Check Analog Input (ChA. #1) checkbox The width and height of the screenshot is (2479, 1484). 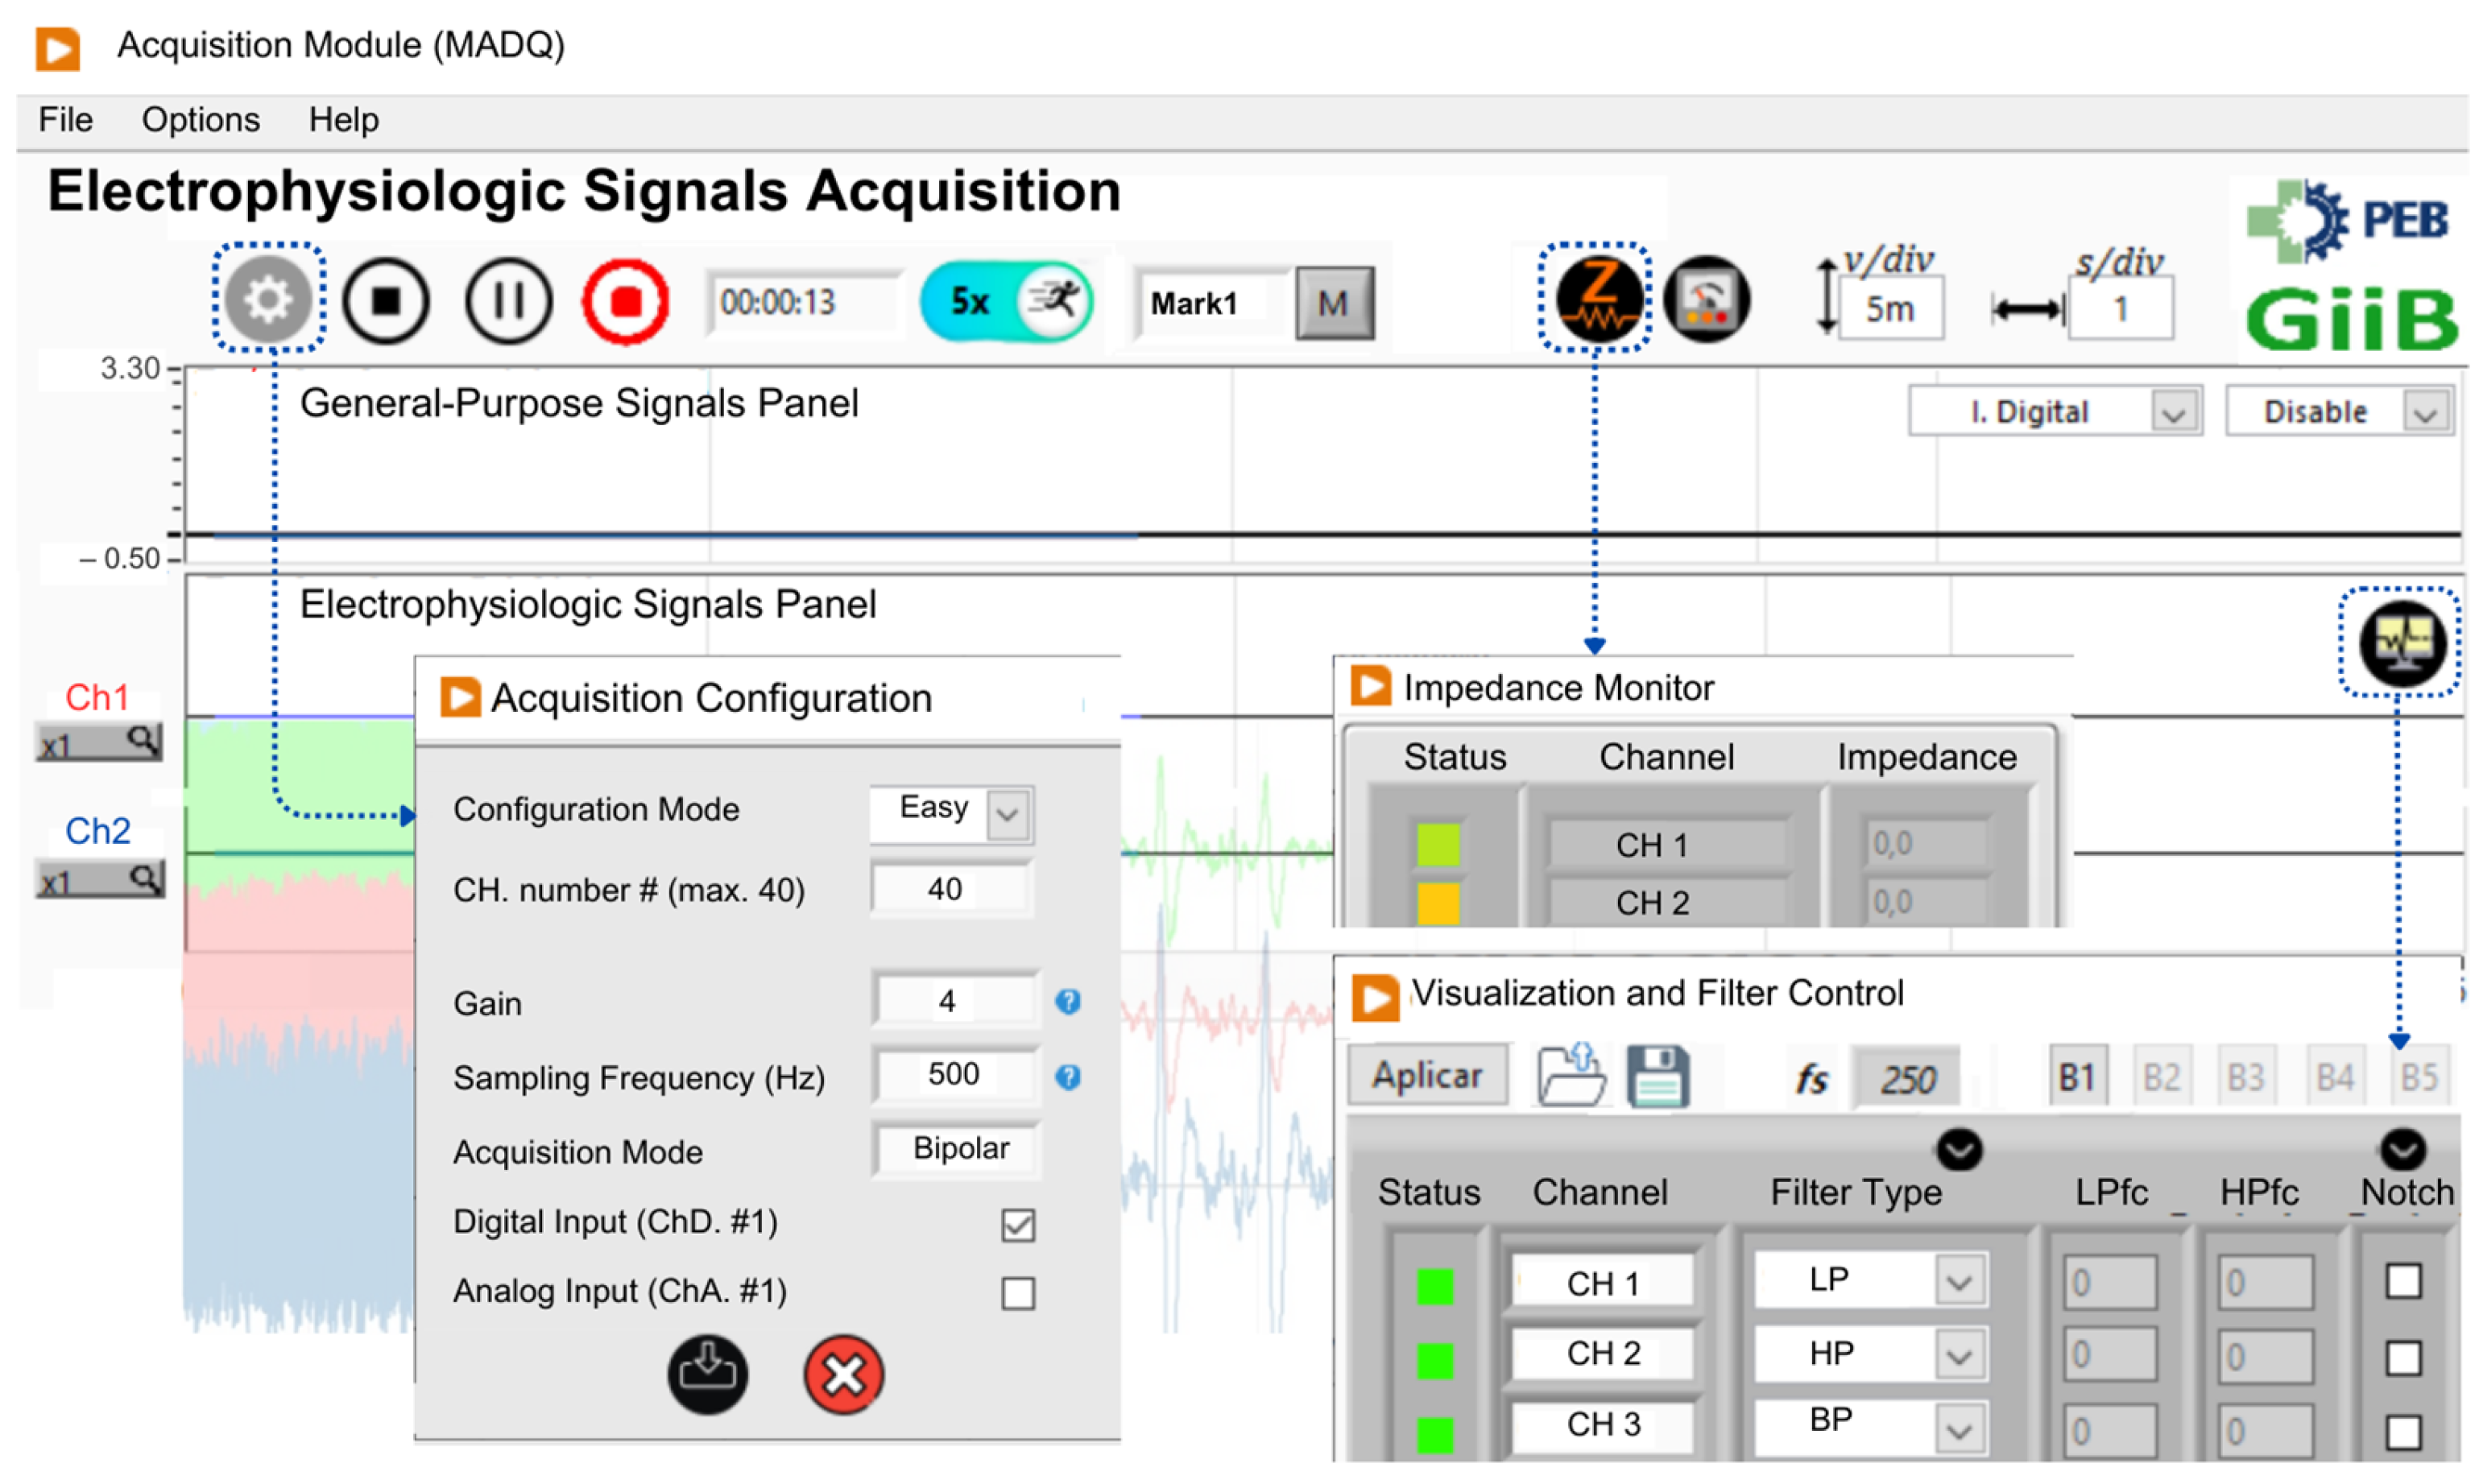pyautogui.click(x=1018, y=1293)
